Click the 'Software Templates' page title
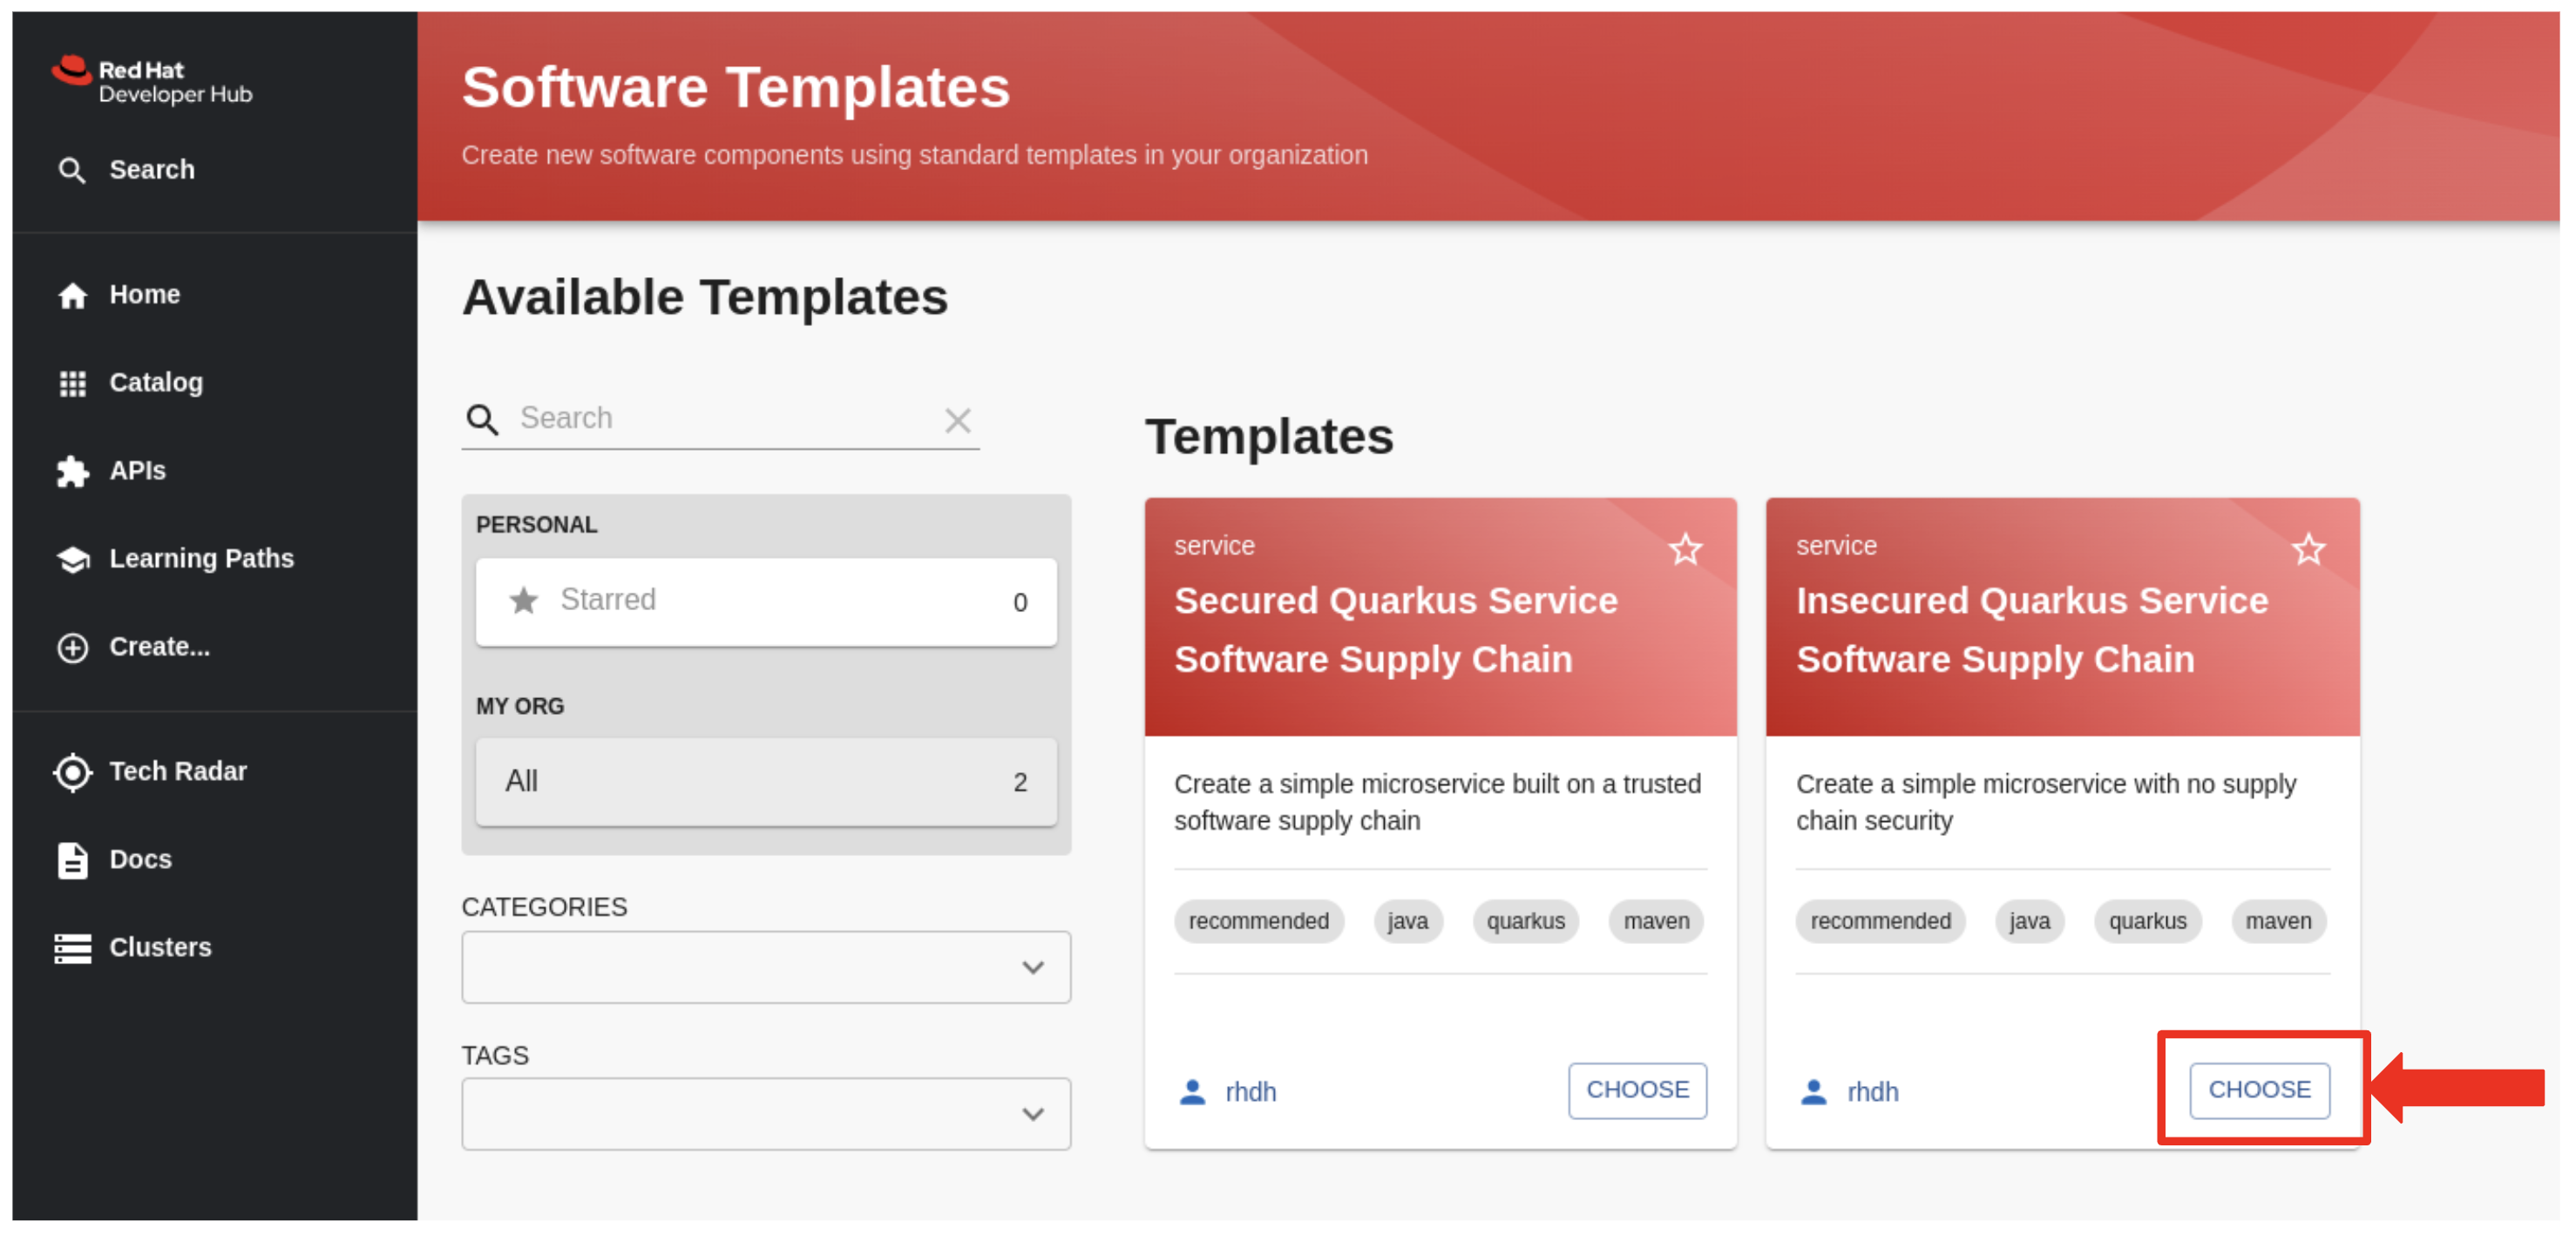This screenshot has width=2576, height=1243. [736, 88]
